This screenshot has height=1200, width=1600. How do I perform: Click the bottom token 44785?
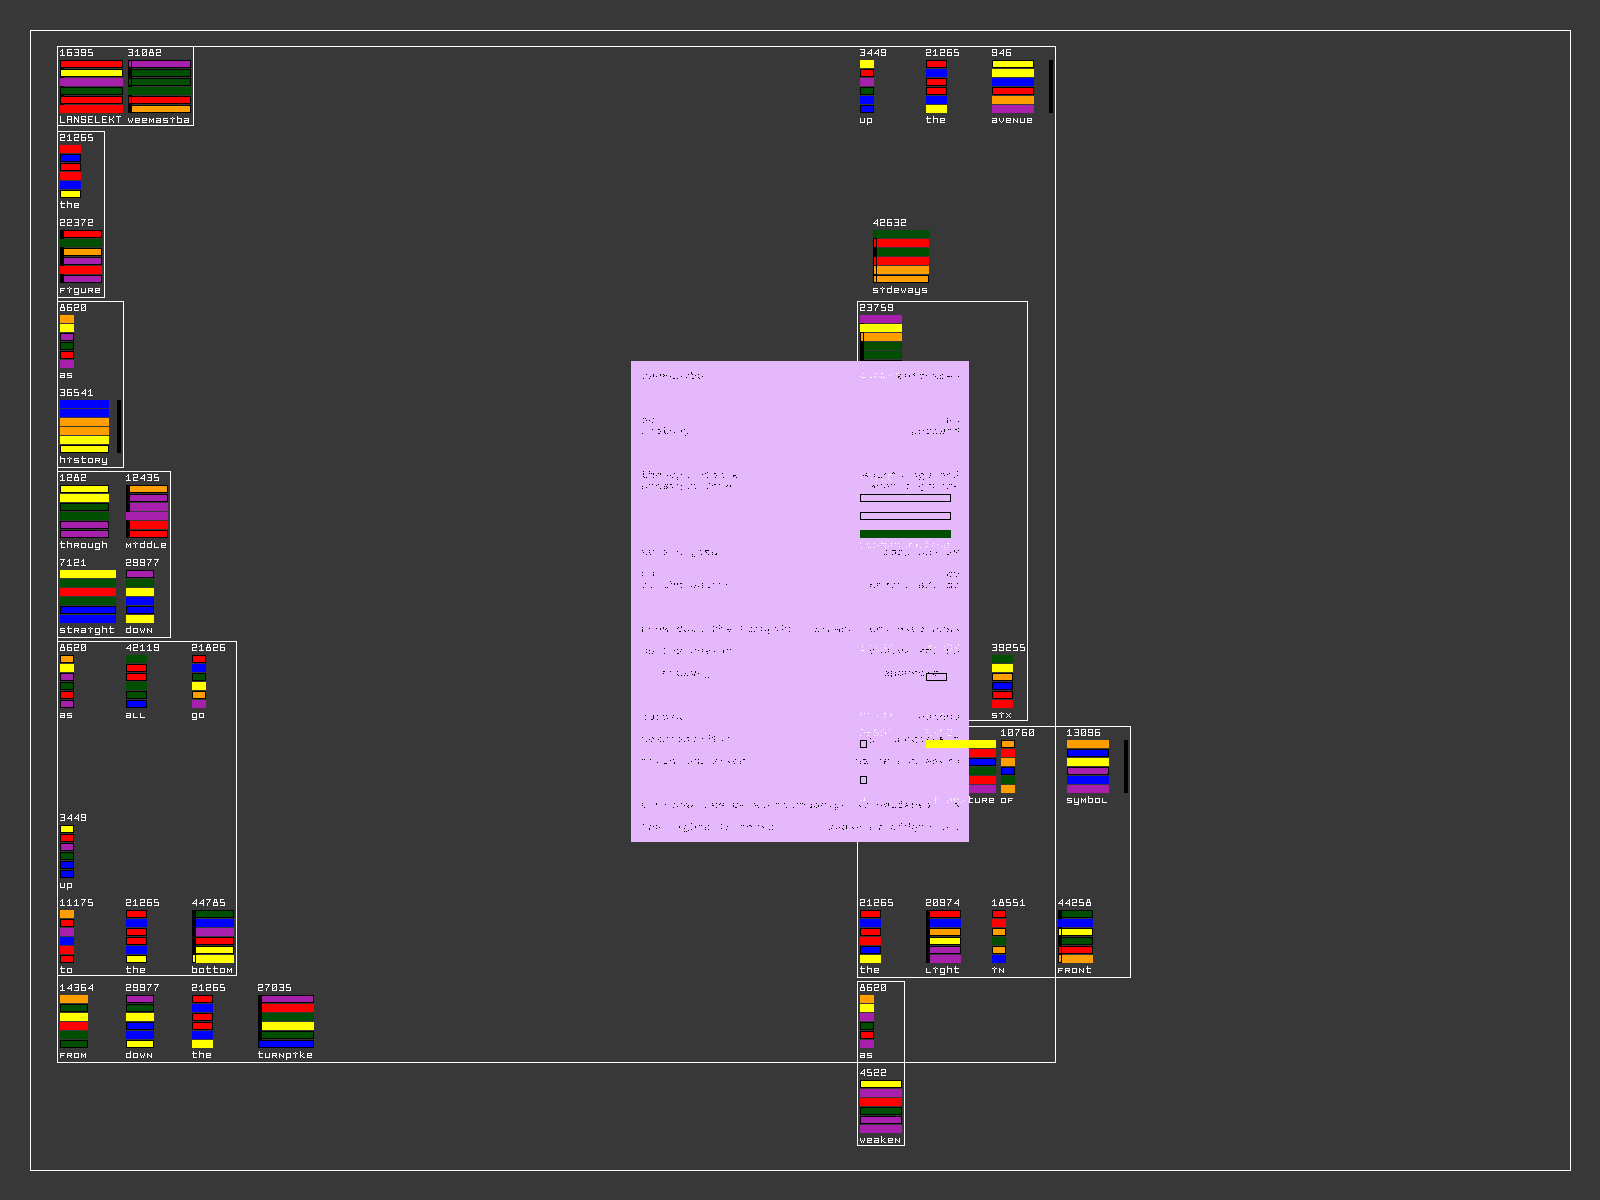[213, 936]
